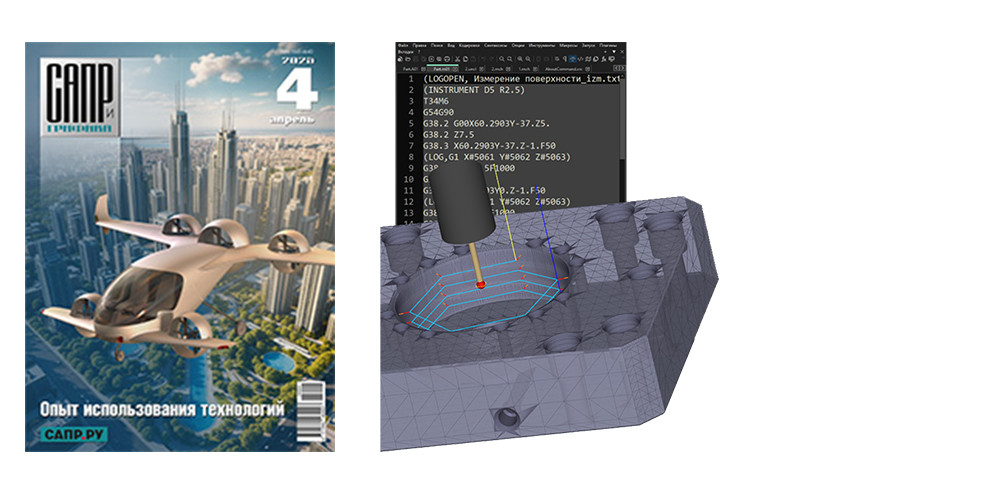
Task: Click the Cut scissors toolbar icon
Action: pos(457,59)
